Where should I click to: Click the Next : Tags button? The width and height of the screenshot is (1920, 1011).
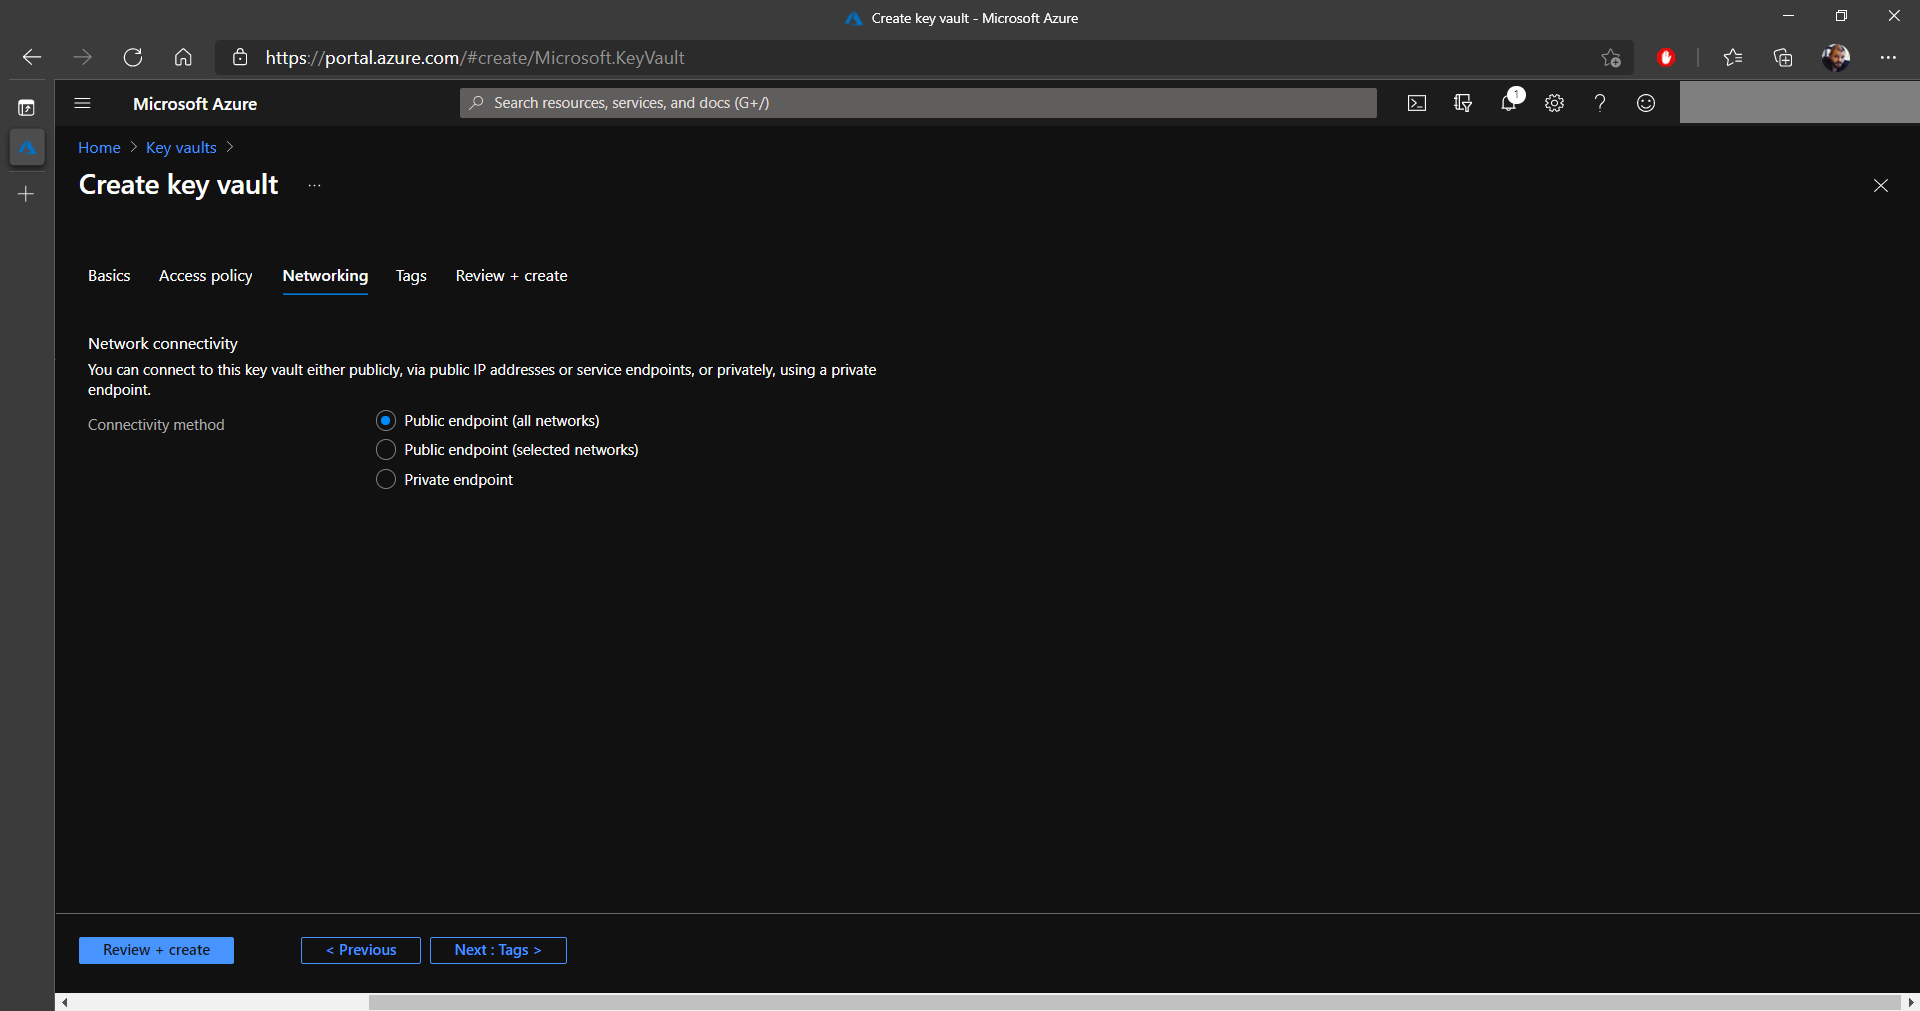498,950
